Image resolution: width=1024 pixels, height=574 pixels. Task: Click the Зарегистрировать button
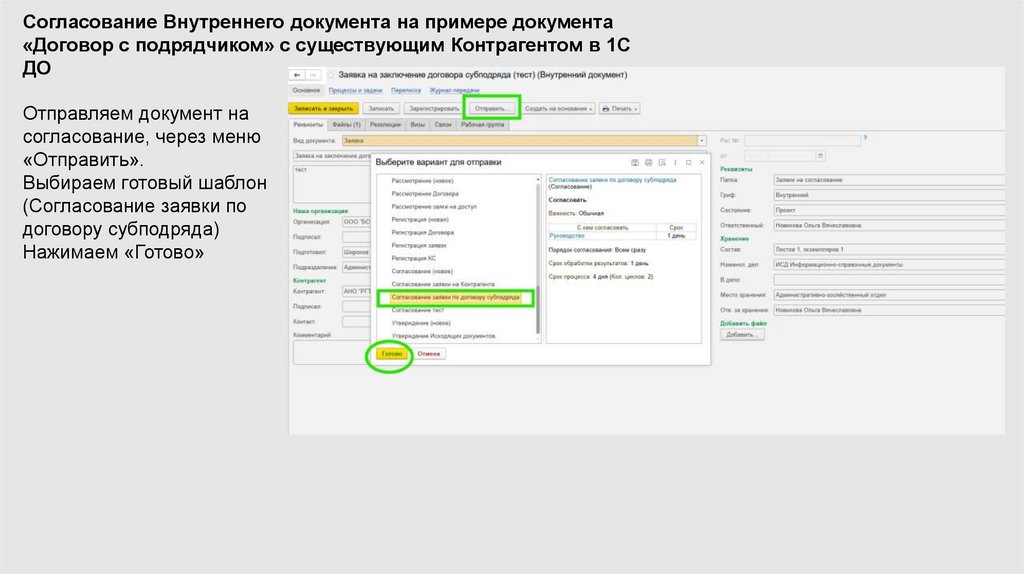(434, 109)
